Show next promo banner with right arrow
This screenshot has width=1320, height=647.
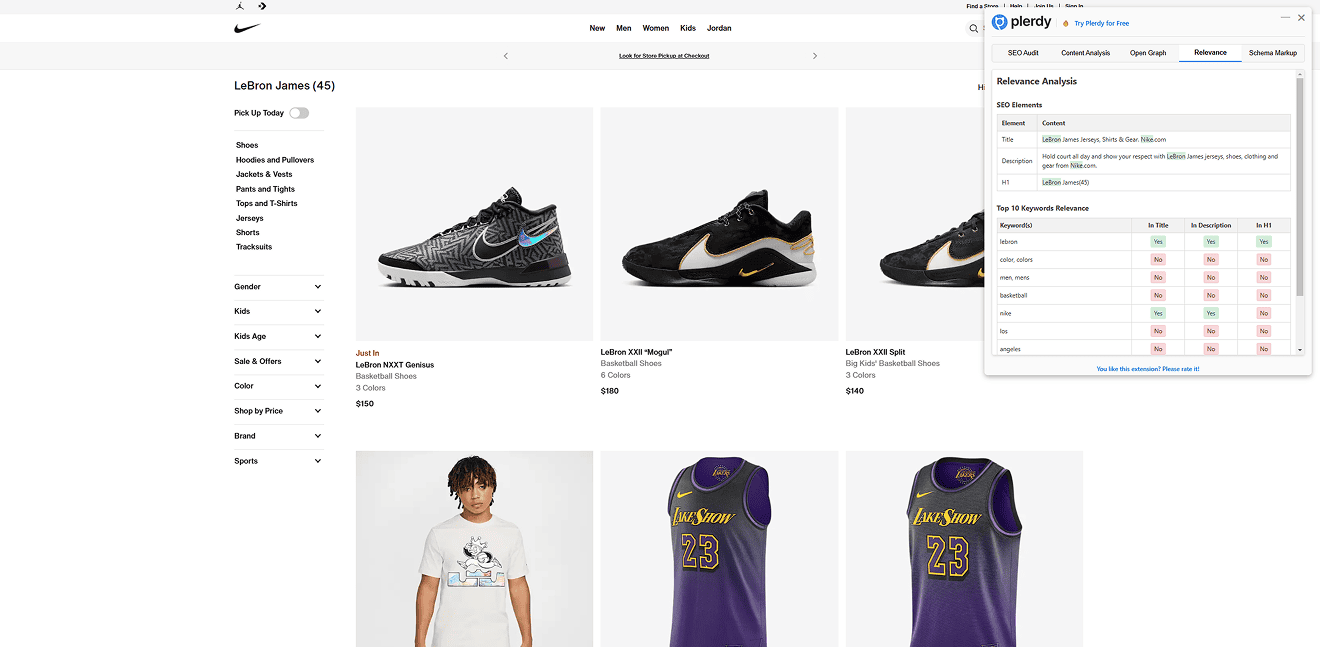(815, 56)
